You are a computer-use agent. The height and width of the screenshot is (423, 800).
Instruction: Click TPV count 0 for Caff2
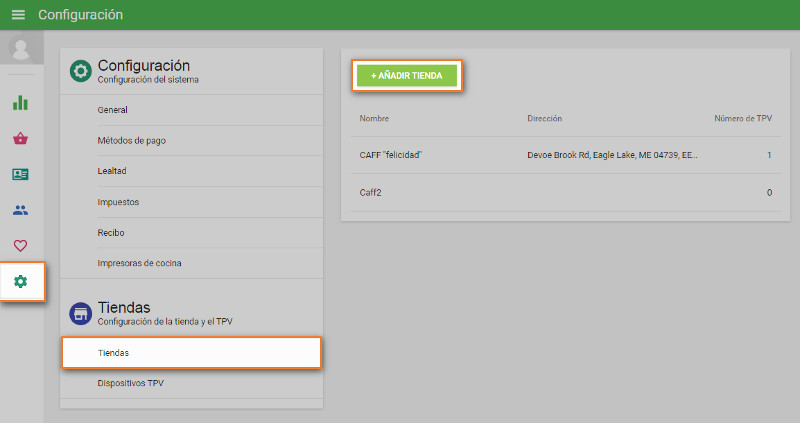tap(769, 193)
